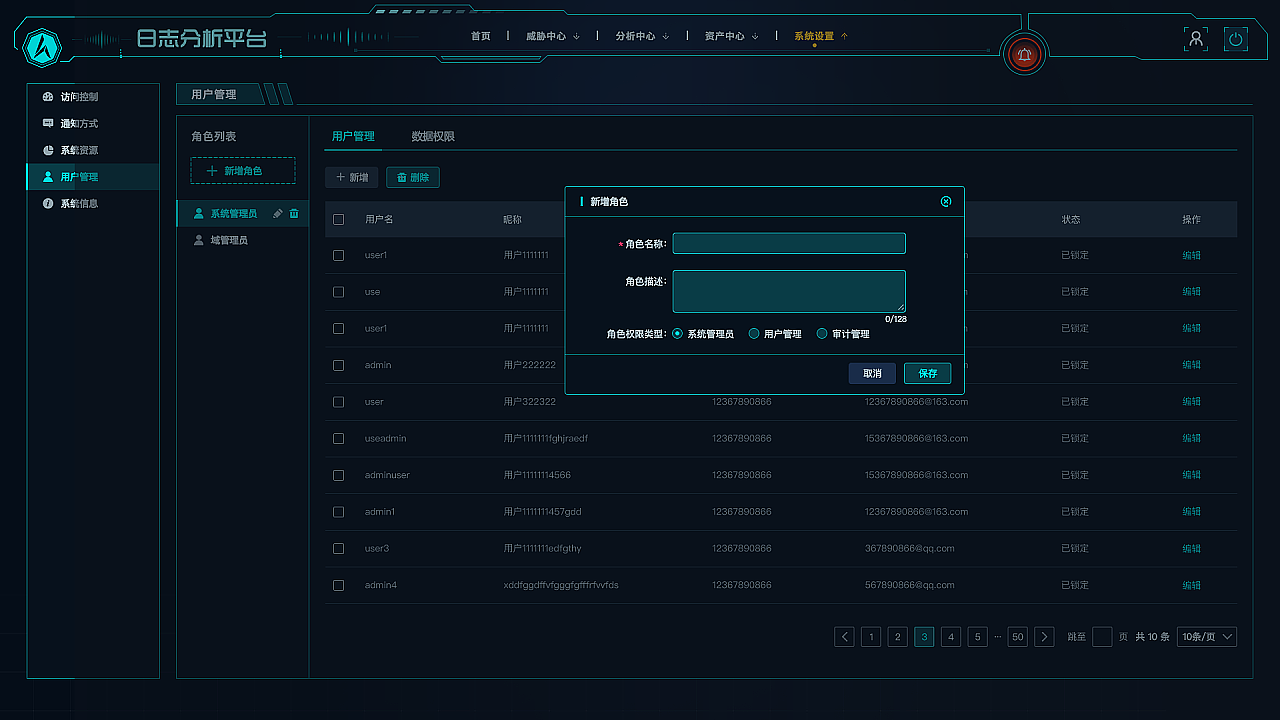Image resolution: width=1280 pixels, height=720 pixels.
Task: Click the 新增 button
Action: pyautogui.click(x=352, y=177)
